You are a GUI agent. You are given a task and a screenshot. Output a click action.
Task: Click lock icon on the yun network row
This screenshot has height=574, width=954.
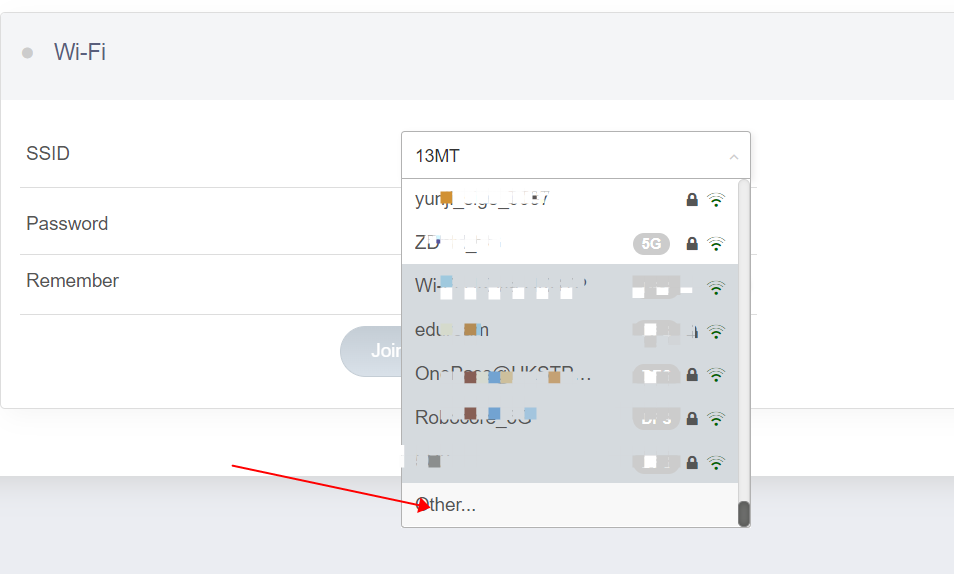(x=692, y=200)
